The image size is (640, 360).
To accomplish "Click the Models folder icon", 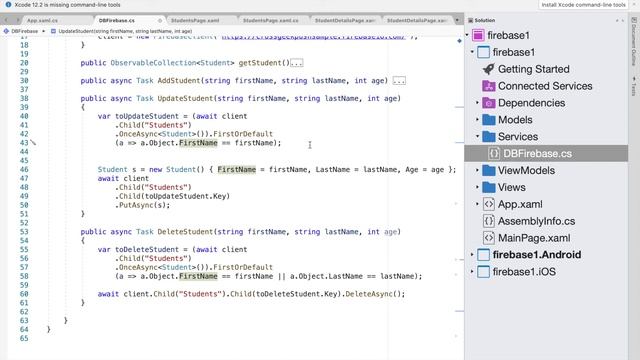I will pyautogui.click(x=489, y=120).
